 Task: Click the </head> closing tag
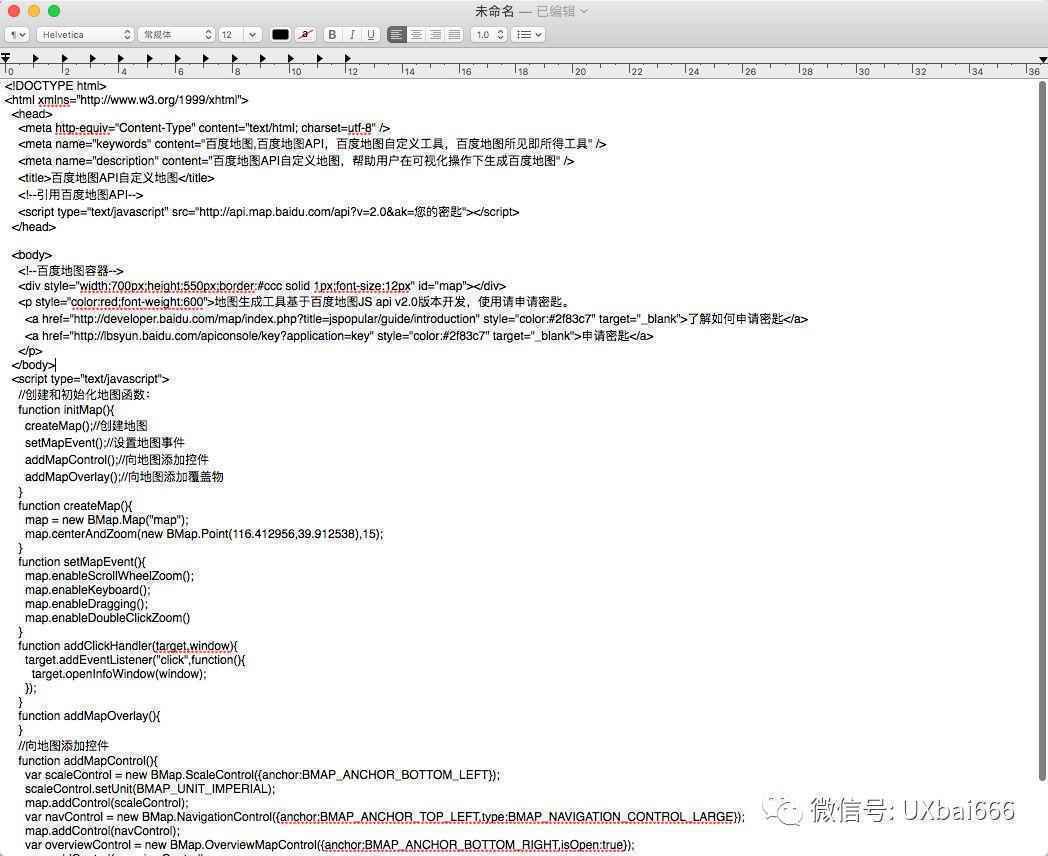pyautogui.click(x=33, y=227)
